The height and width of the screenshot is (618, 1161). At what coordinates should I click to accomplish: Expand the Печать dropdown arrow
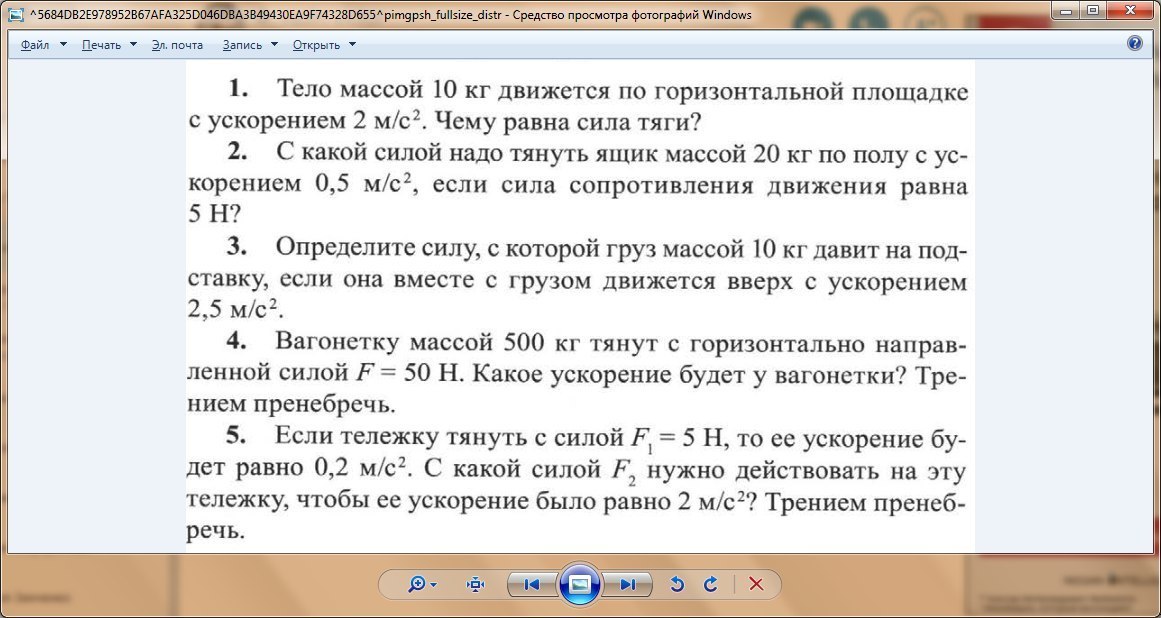tap(133, 44)
